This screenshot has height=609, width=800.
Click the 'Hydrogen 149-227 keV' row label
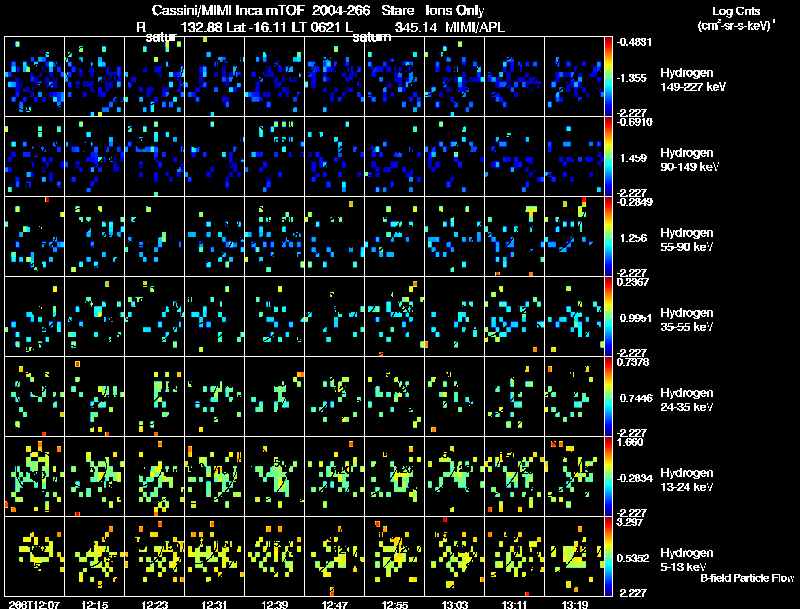pyautogui.click(x=692, y=80)
